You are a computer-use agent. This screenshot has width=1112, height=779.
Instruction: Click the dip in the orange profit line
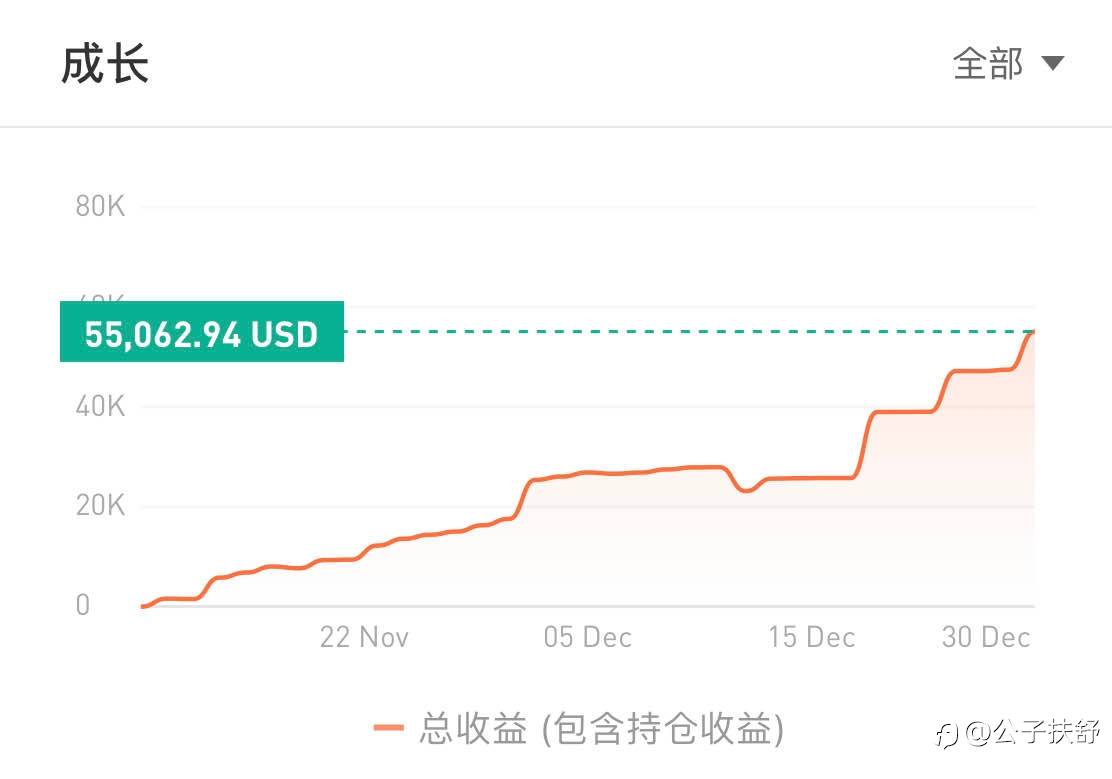coord(745,490)
